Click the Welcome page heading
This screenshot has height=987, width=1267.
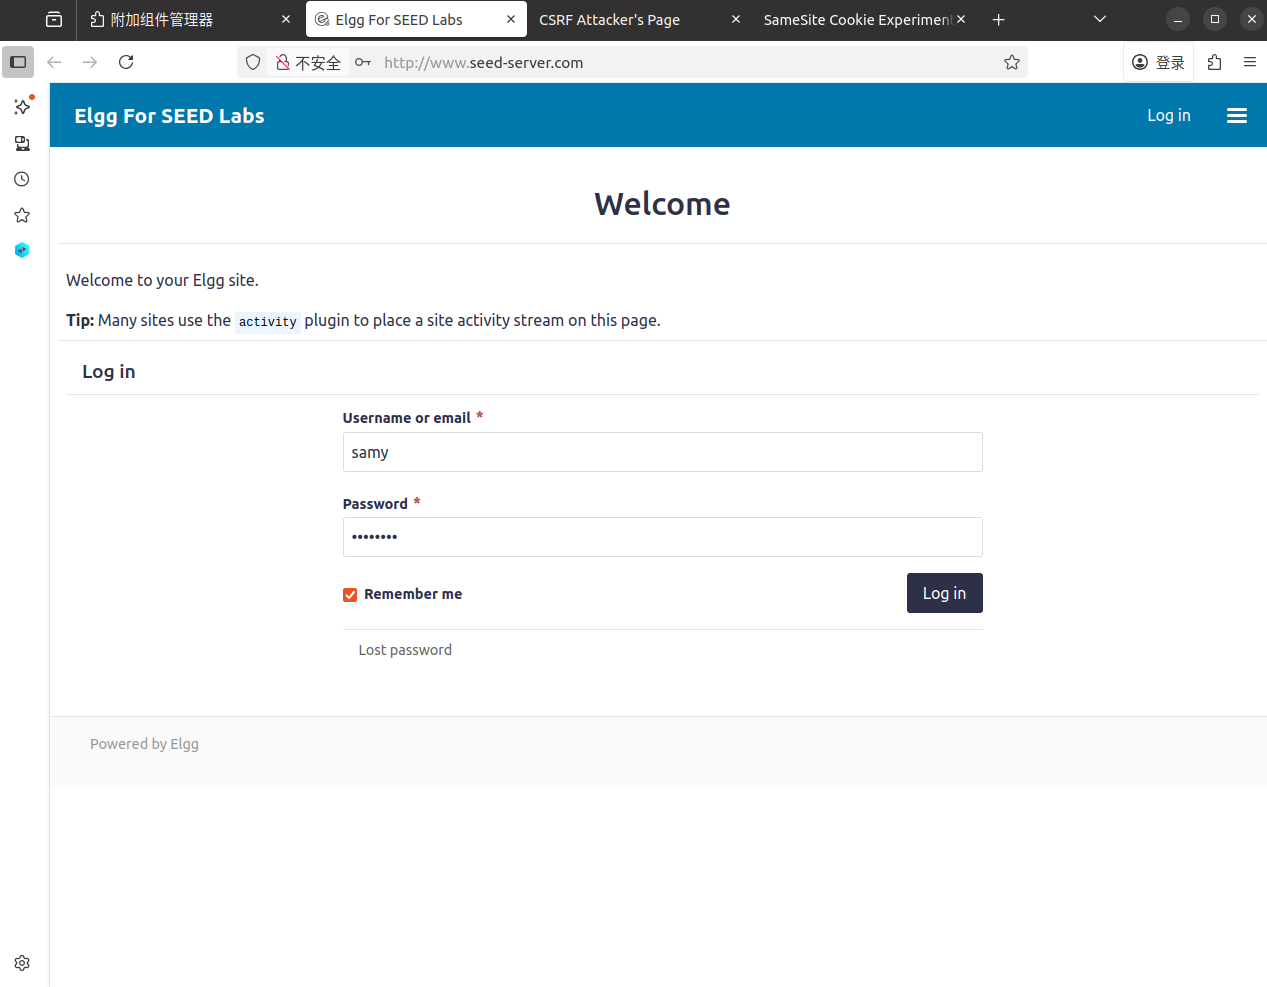(x=662, y=204)
